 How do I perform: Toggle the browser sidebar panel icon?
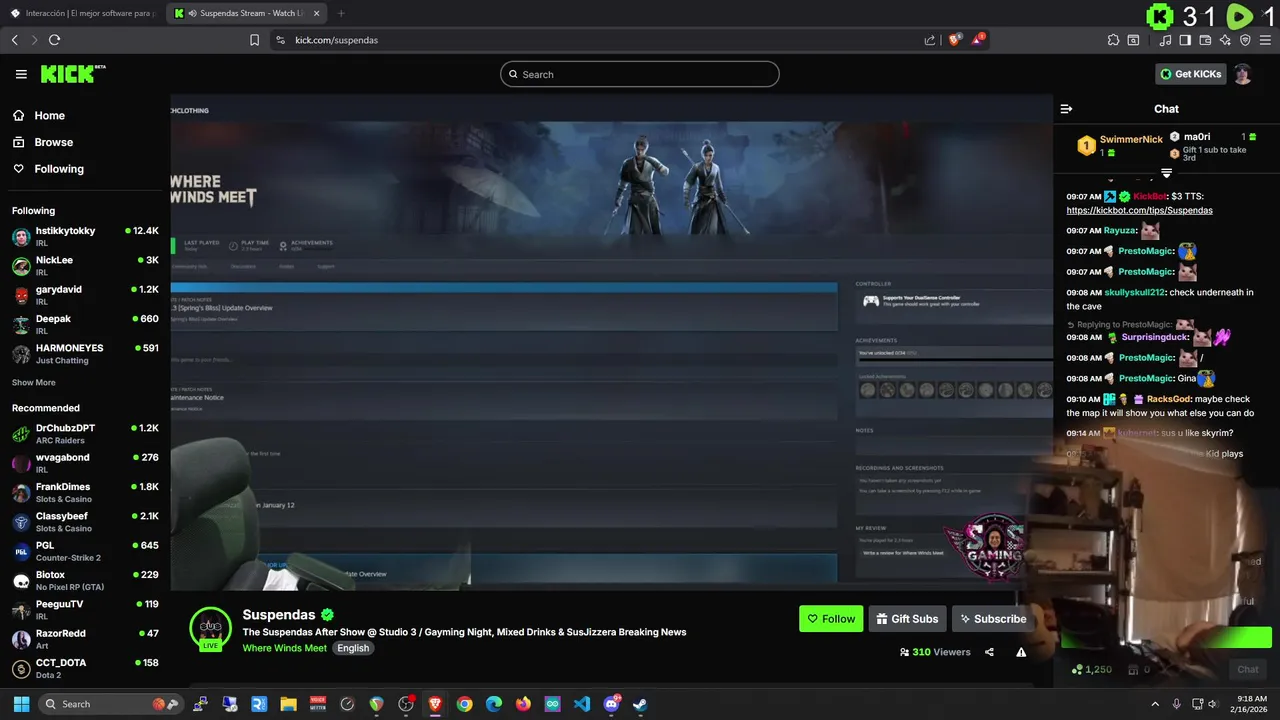(1185, 40)
